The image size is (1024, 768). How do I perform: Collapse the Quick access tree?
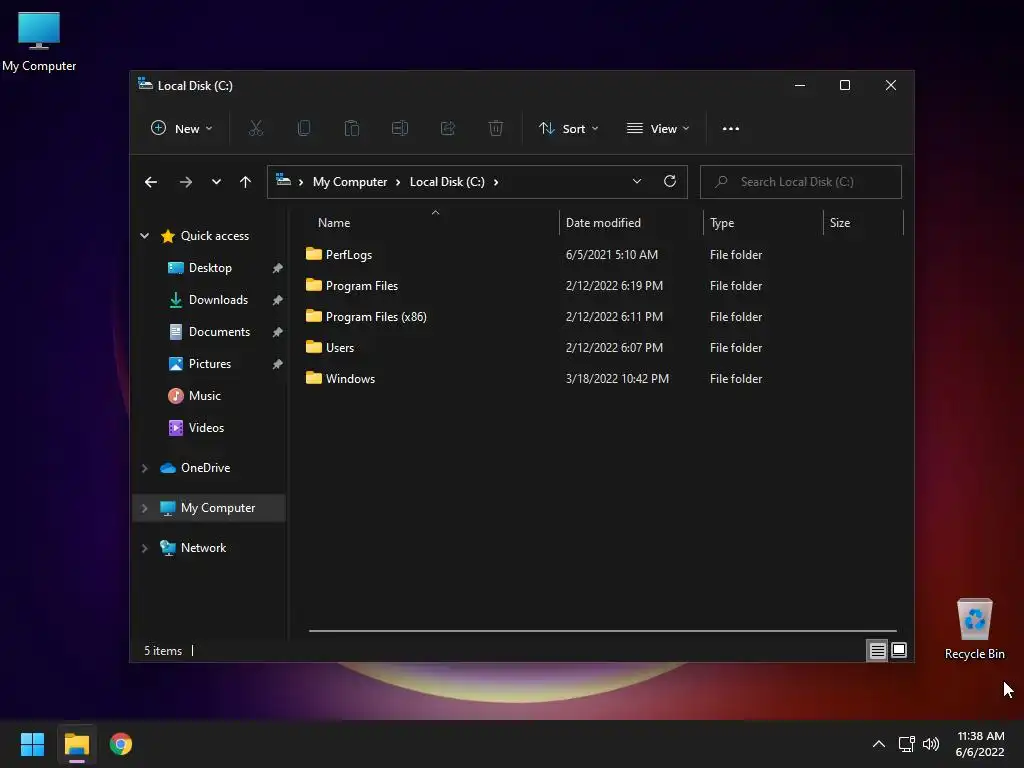144,236
